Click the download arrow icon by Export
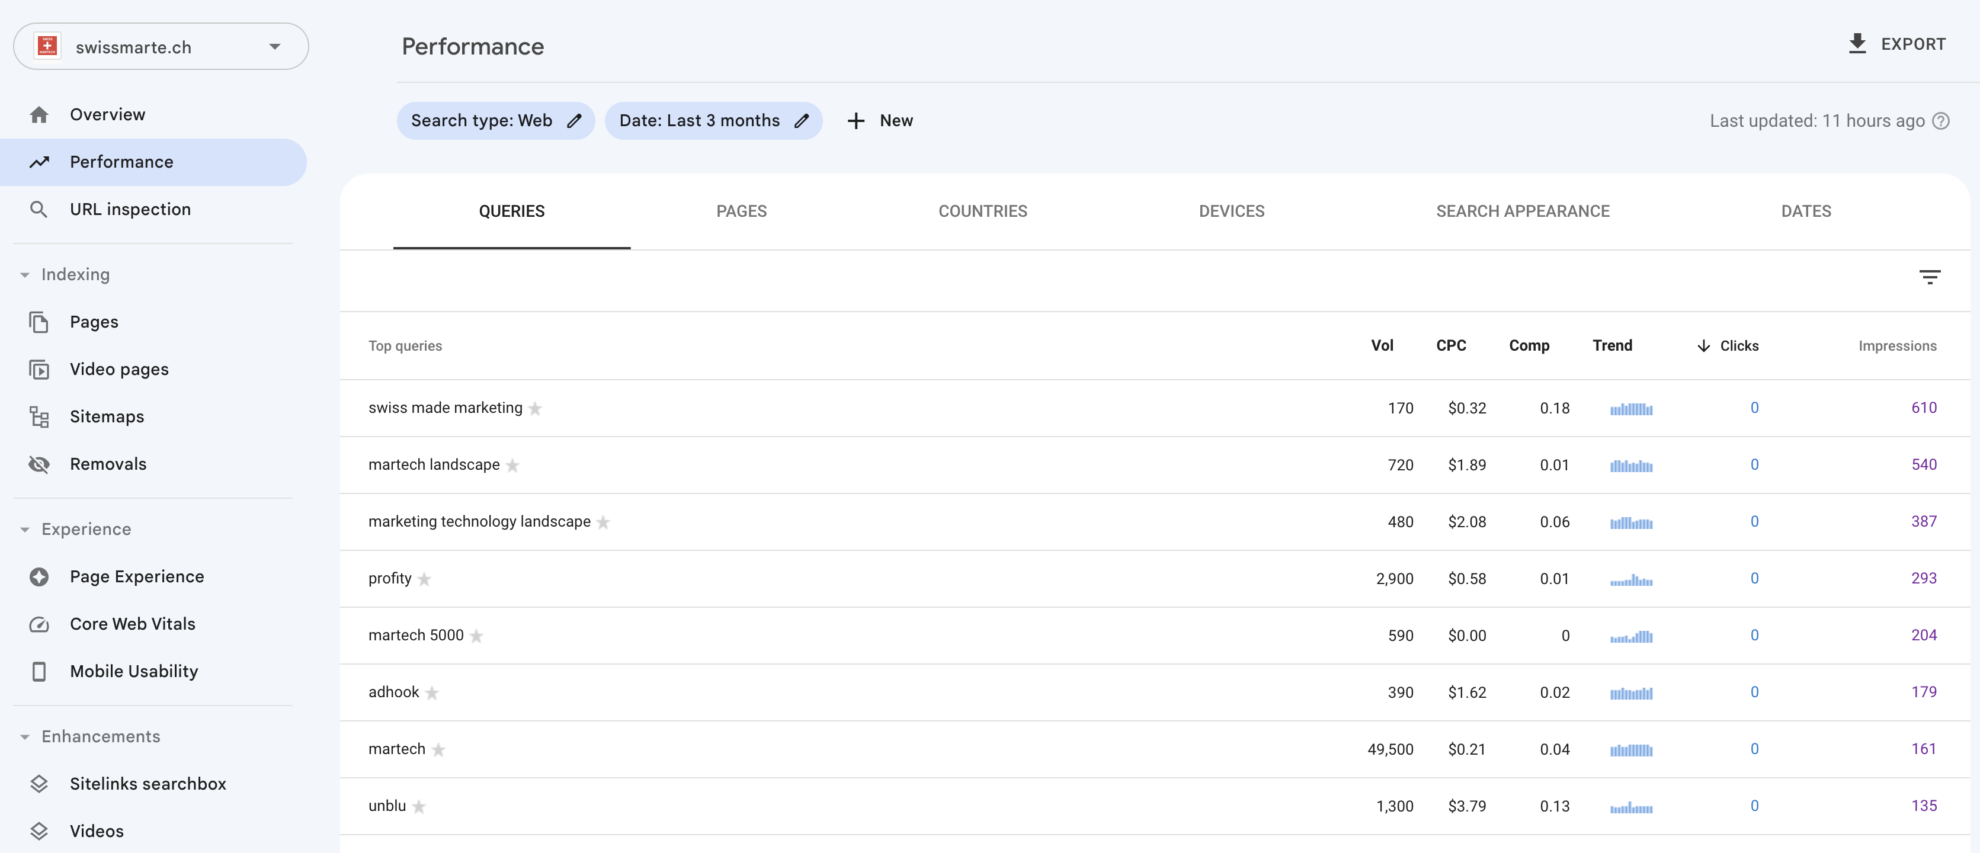The image size is (1980, 853). [1857, 44]
